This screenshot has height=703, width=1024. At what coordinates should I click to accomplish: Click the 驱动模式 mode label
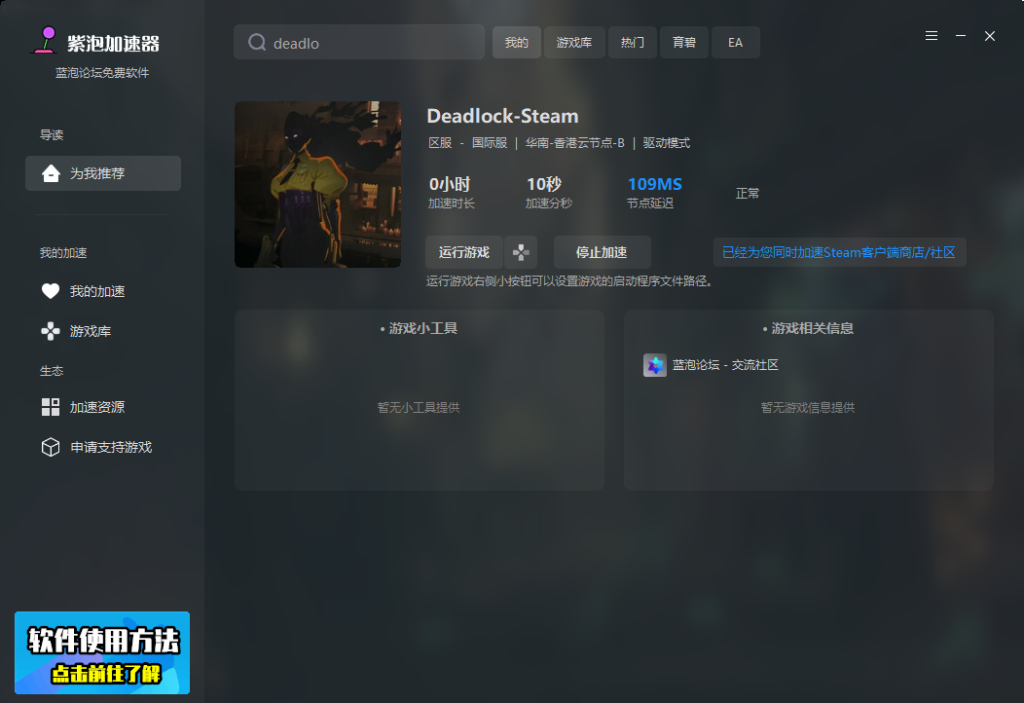tap(666, 143)
